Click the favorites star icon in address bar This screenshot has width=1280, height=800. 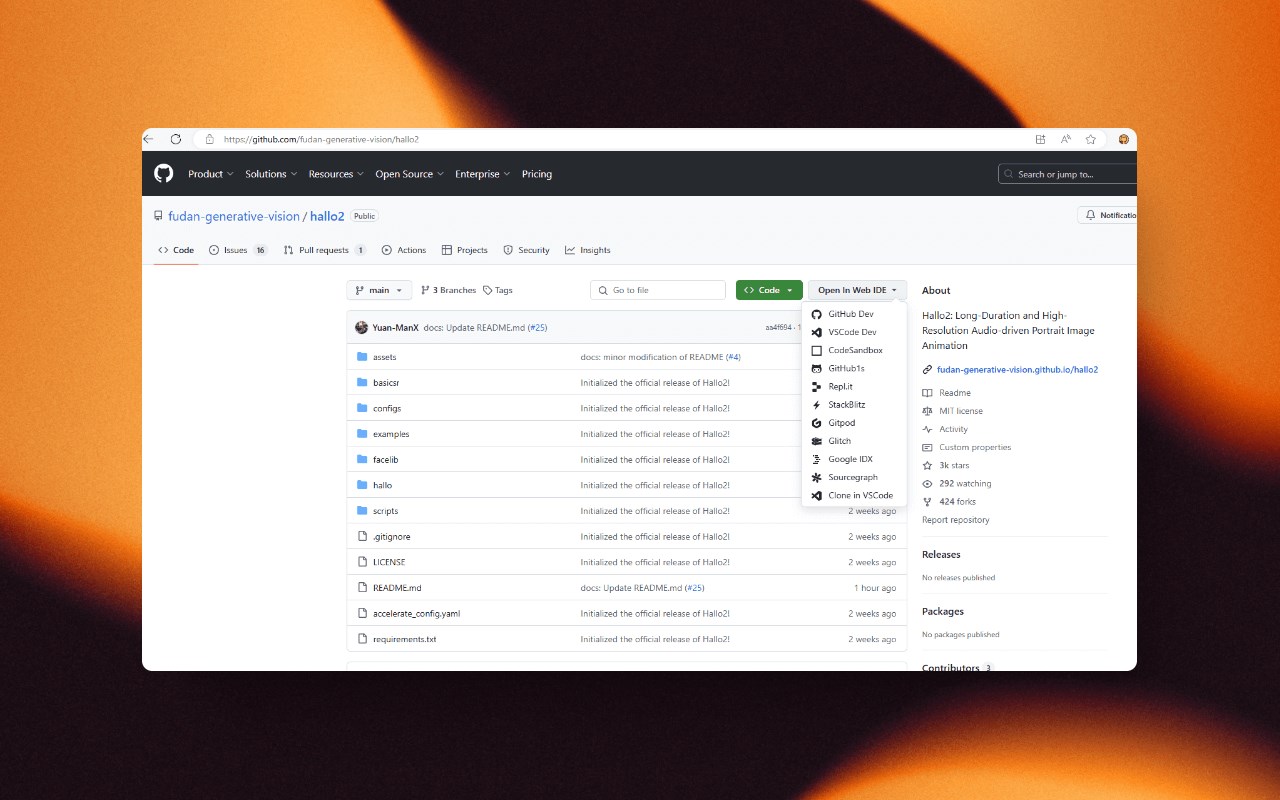click(1091, 139)
